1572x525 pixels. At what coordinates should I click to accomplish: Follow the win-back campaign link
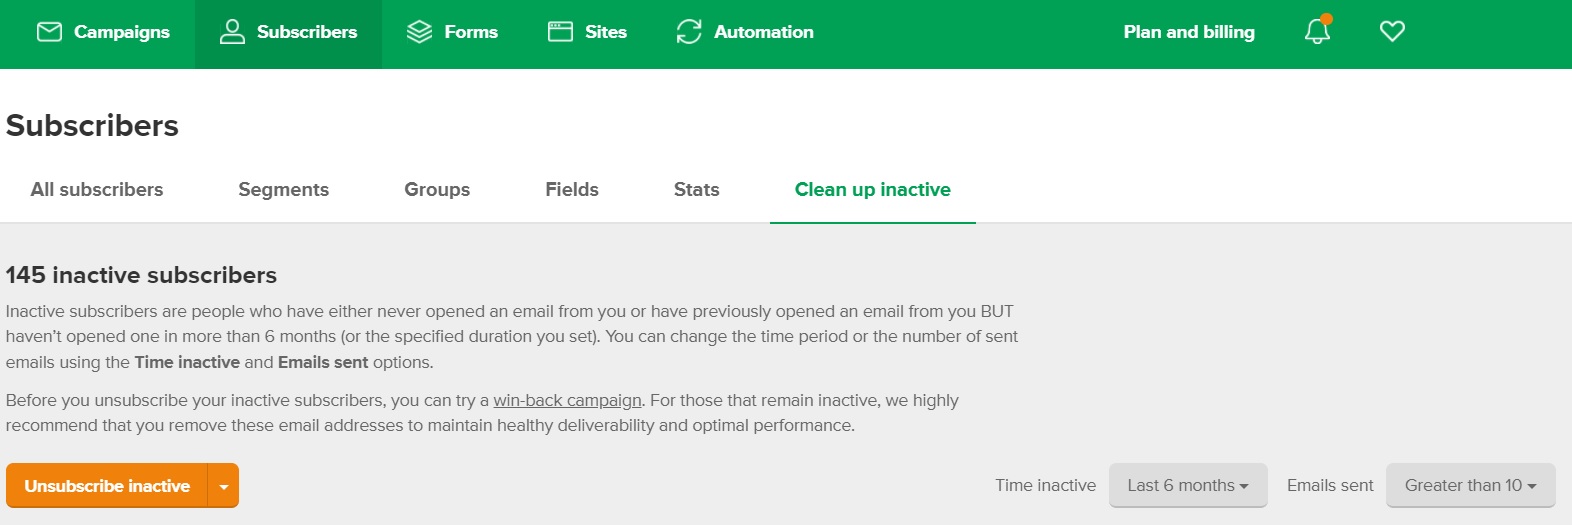(x=567, y=400)
